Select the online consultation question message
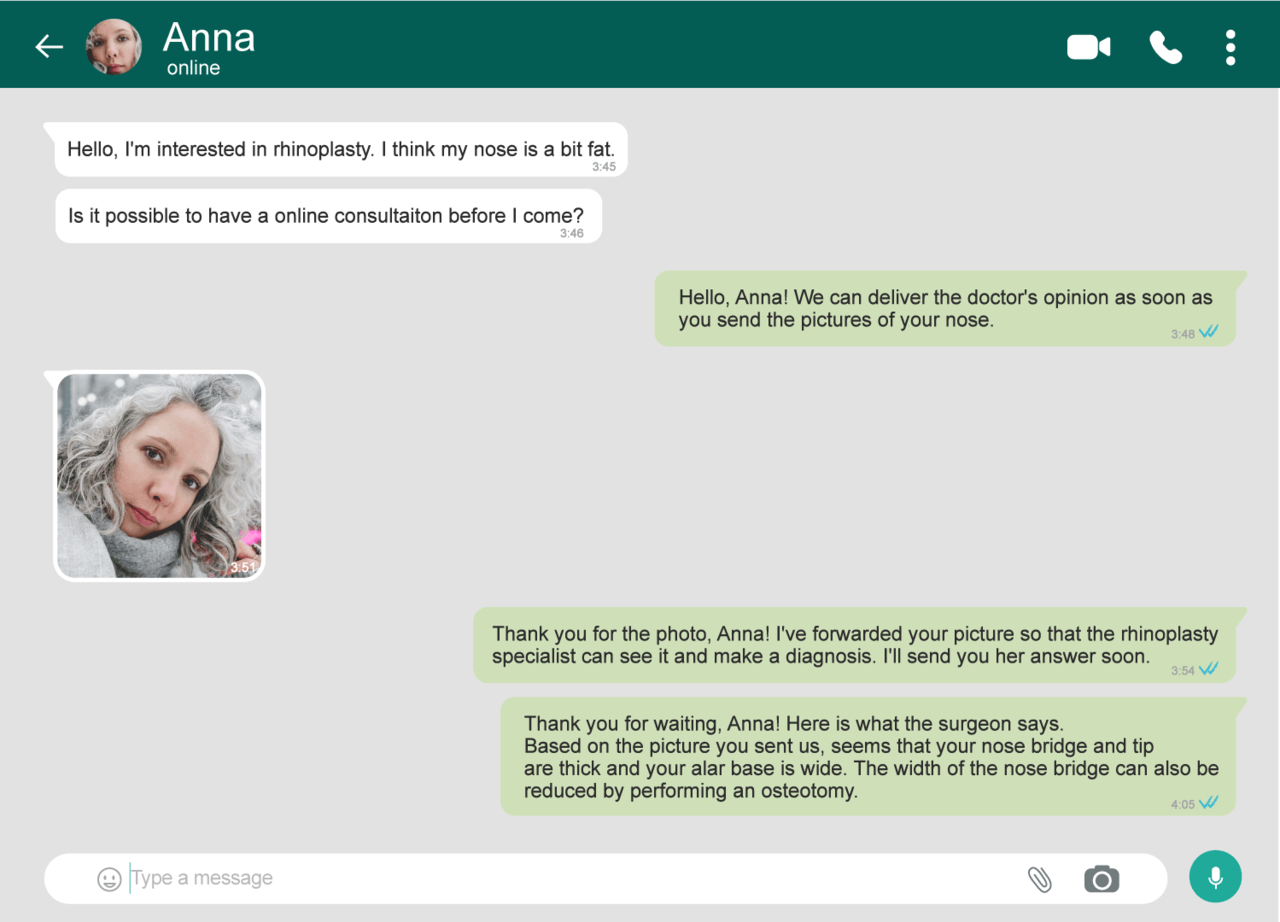The image size is (1280, 922). (x=329, y=216)
